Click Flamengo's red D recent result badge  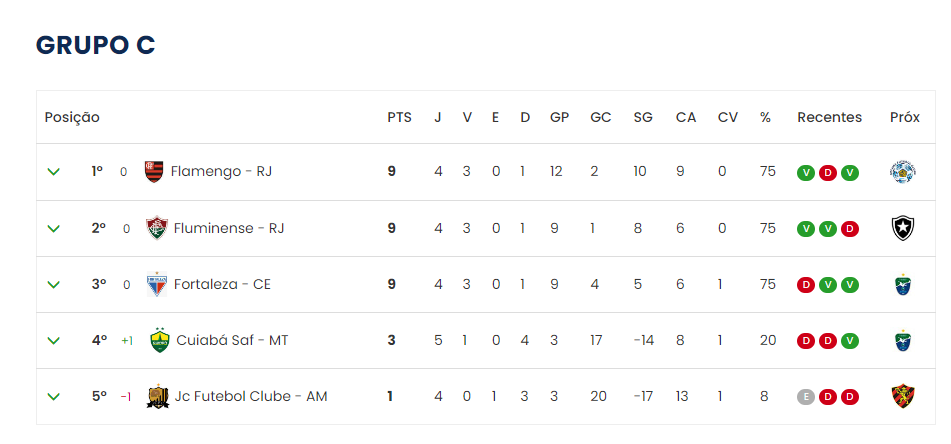point(827,173)
